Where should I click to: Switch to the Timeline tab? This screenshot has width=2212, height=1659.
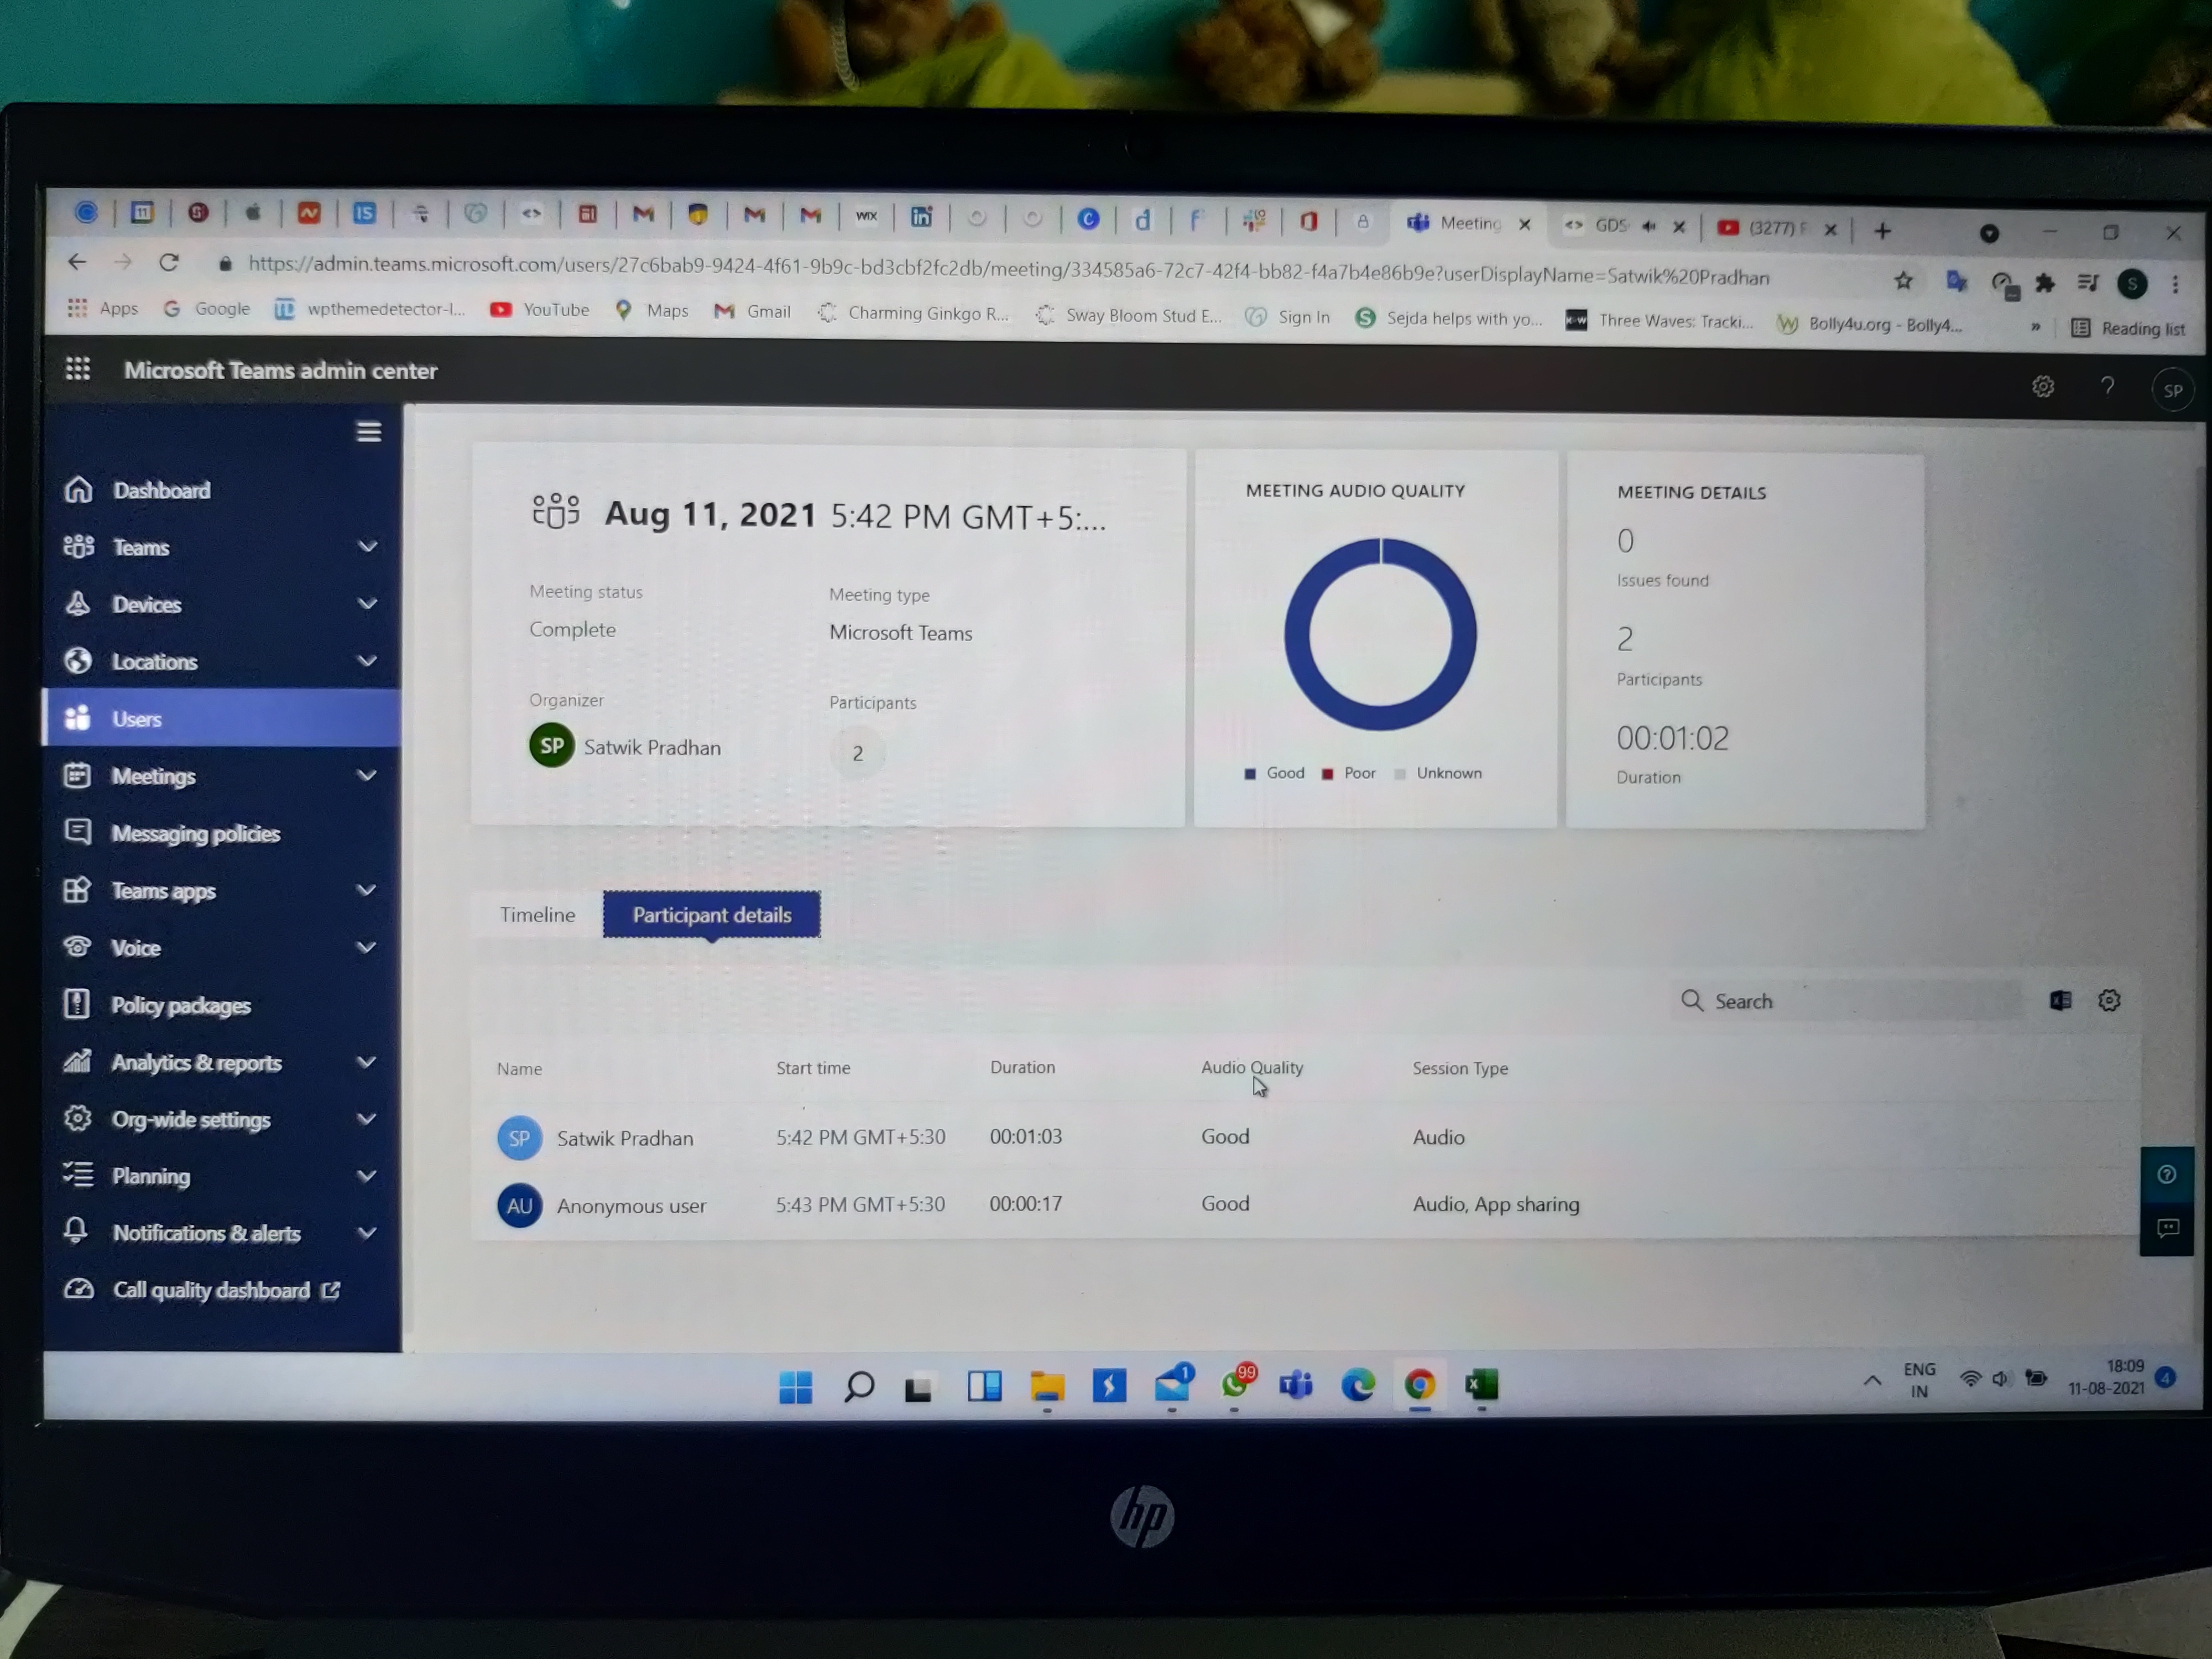[x=537, y=914]
